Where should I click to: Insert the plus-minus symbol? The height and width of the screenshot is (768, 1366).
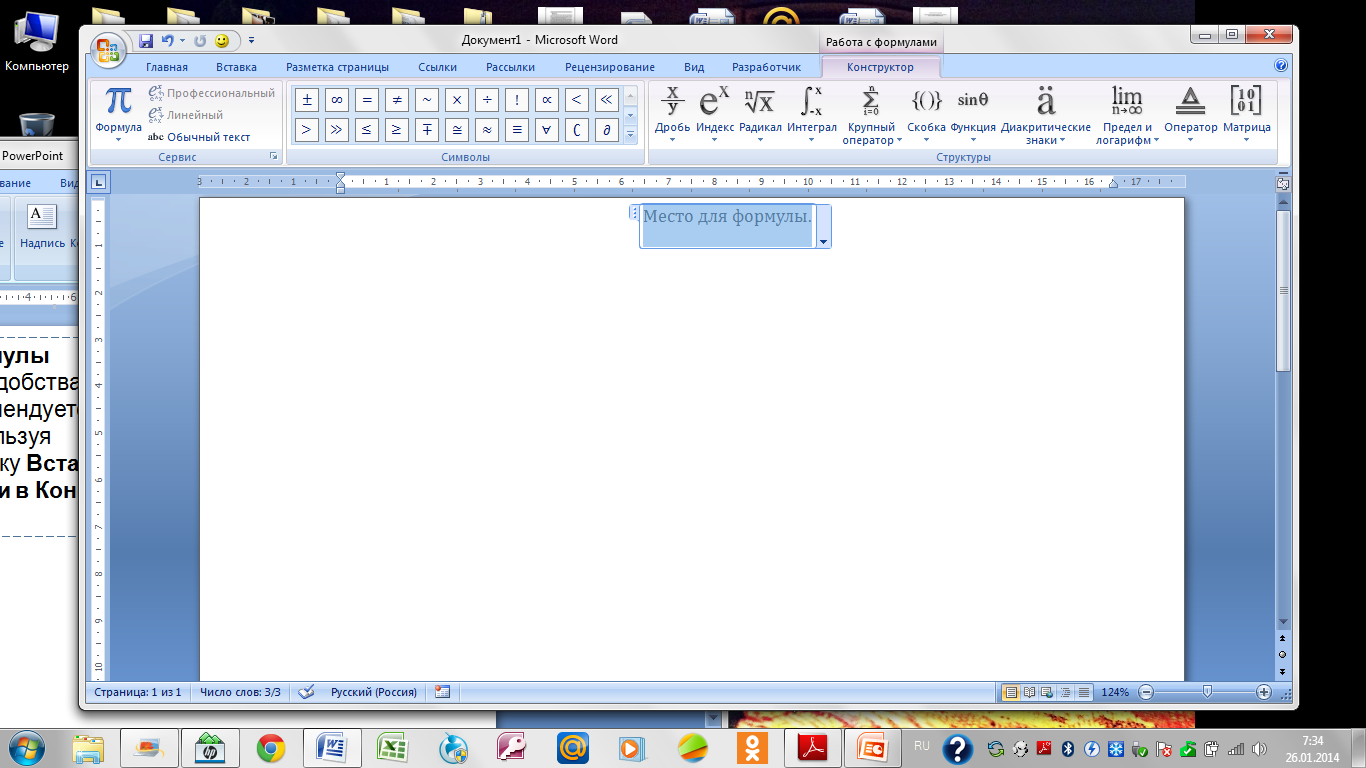307,99
